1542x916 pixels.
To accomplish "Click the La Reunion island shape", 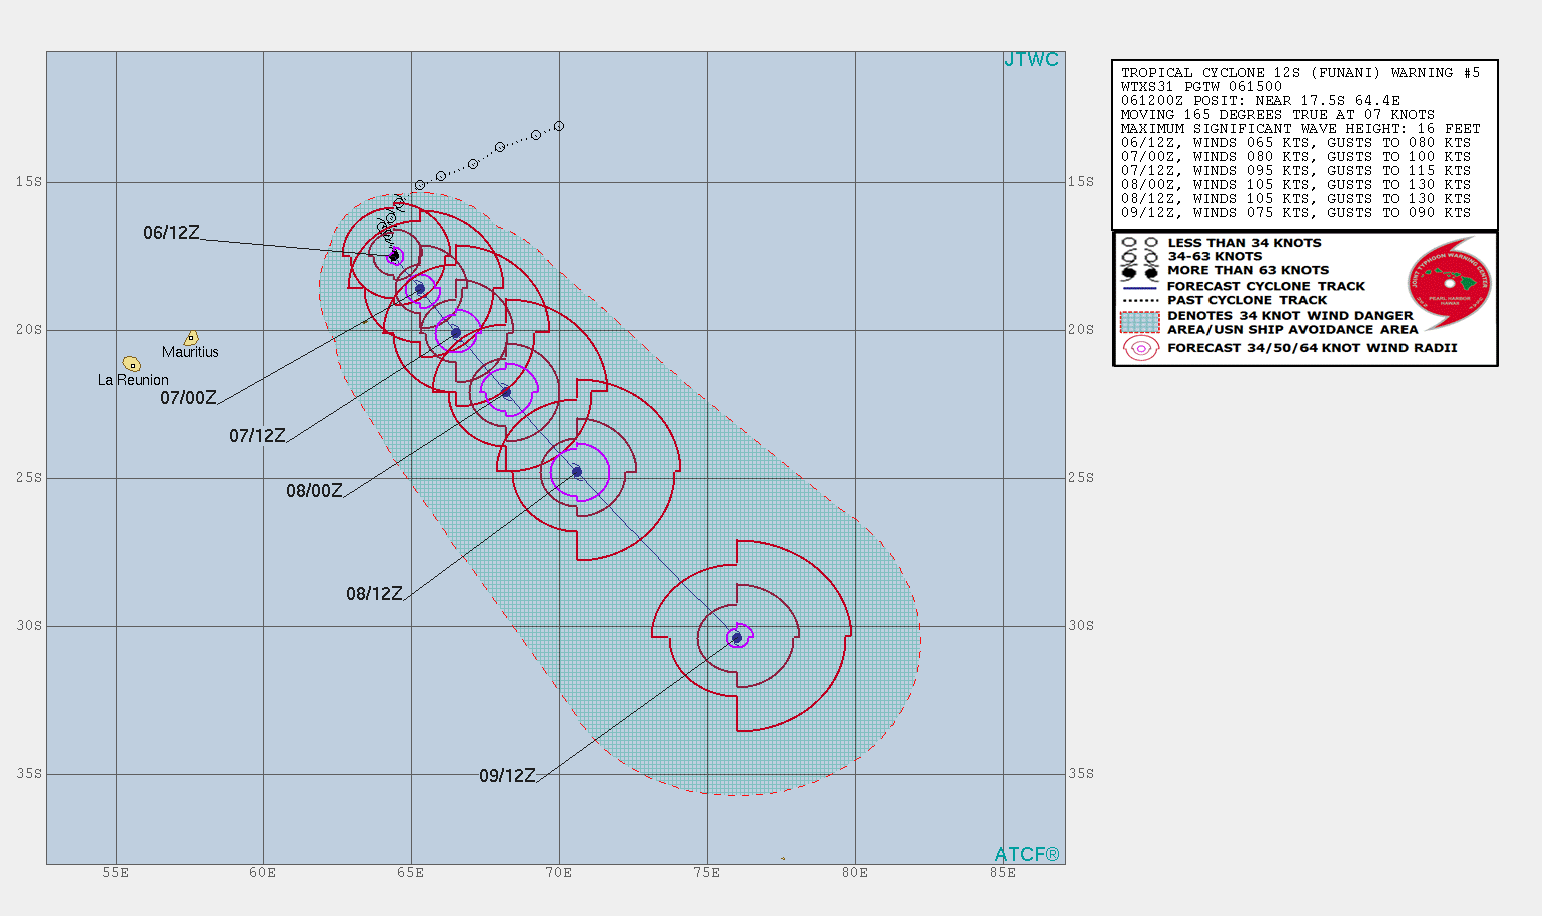I will [x=131, y=364].
